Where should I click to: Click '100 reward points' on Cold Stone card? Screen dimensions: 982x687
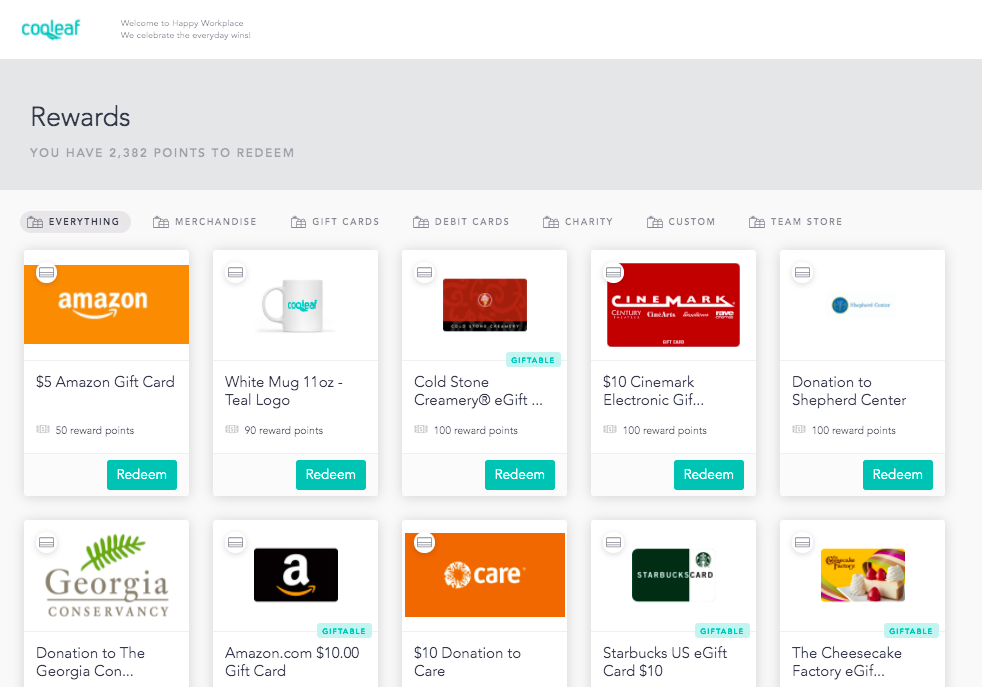(476, 430)
